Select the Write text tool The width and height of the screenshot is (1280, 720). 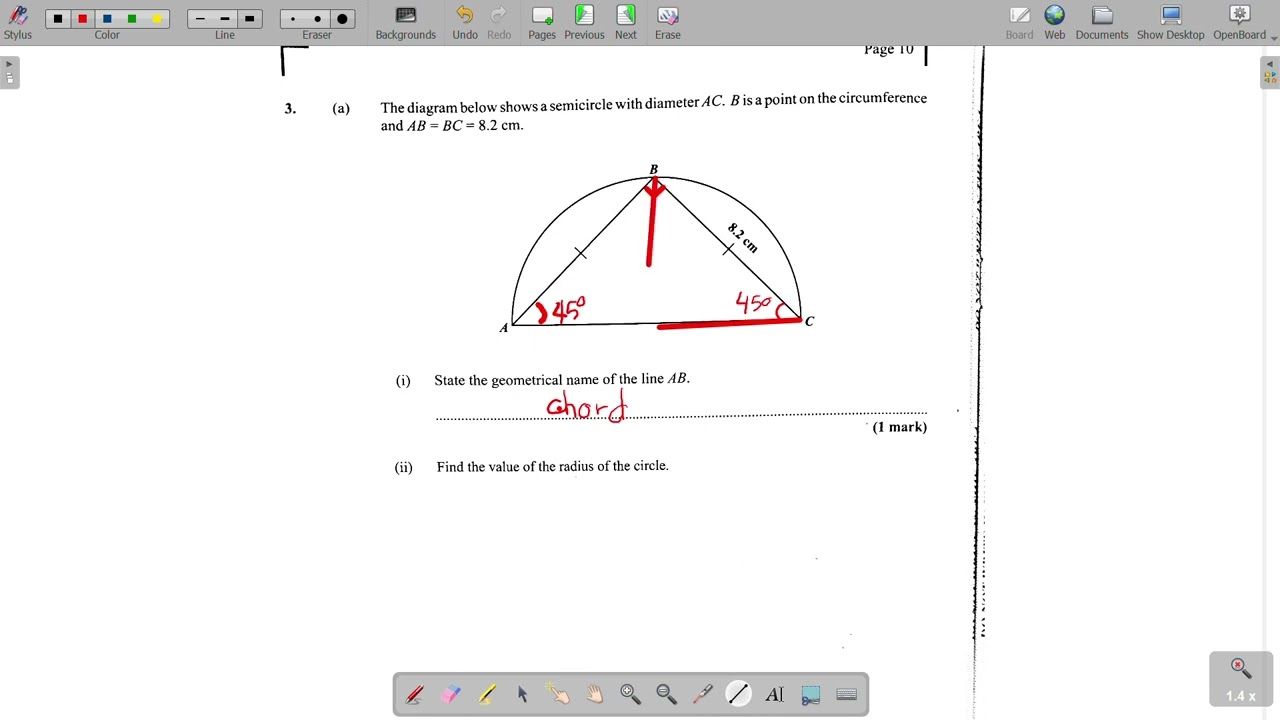775,695
